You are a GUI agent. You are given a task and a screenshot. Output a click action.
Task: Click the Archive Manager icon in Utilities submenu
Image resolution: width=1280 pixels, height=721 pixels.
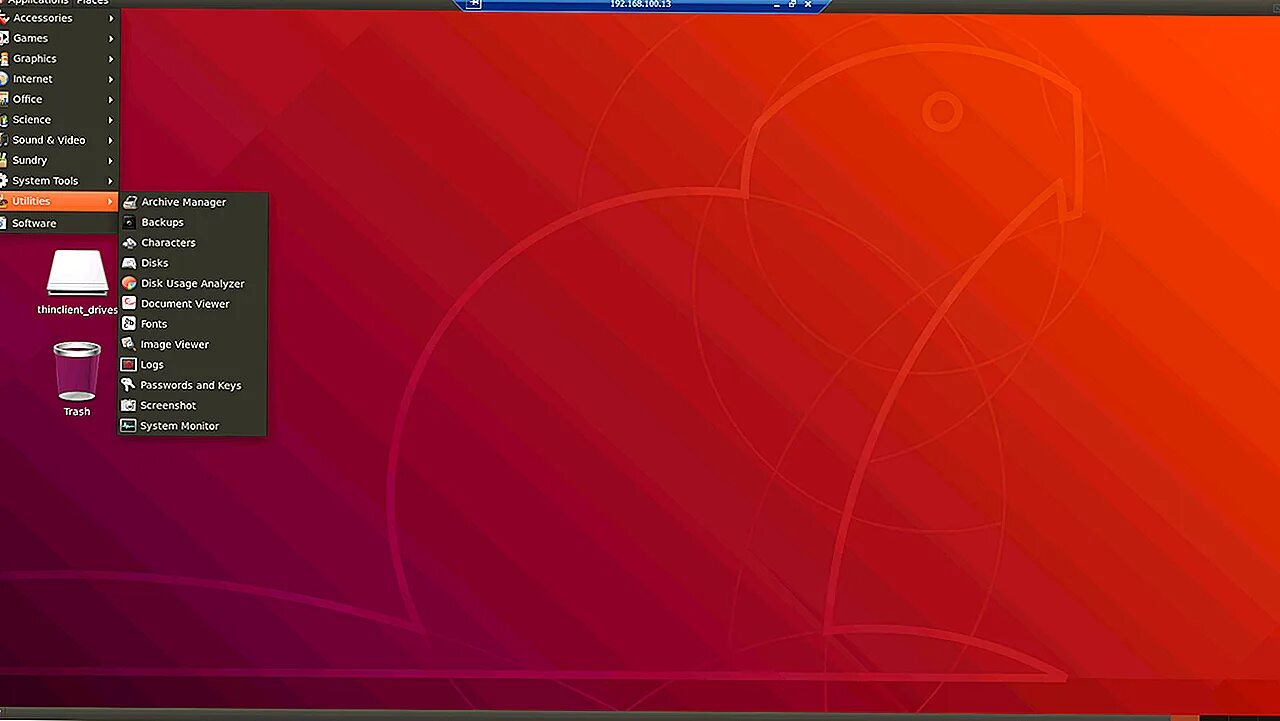(129, 202)
